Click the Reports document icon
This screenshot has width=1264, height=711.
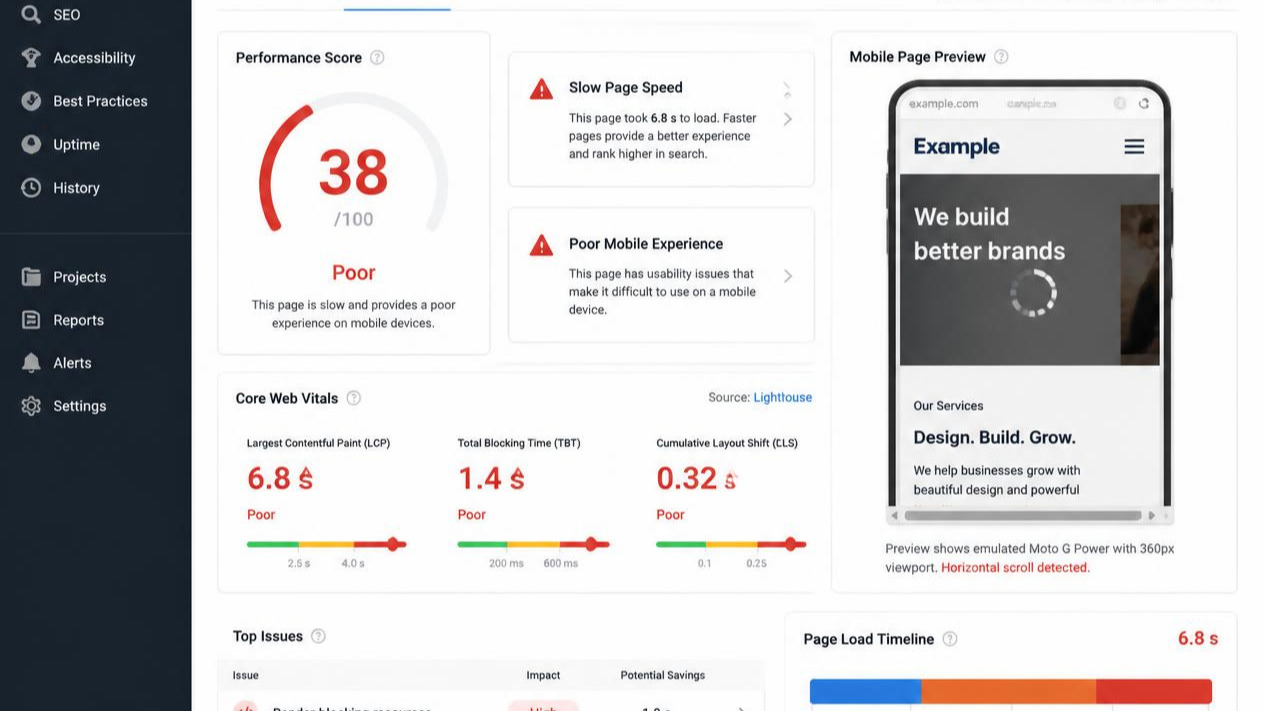31,320
